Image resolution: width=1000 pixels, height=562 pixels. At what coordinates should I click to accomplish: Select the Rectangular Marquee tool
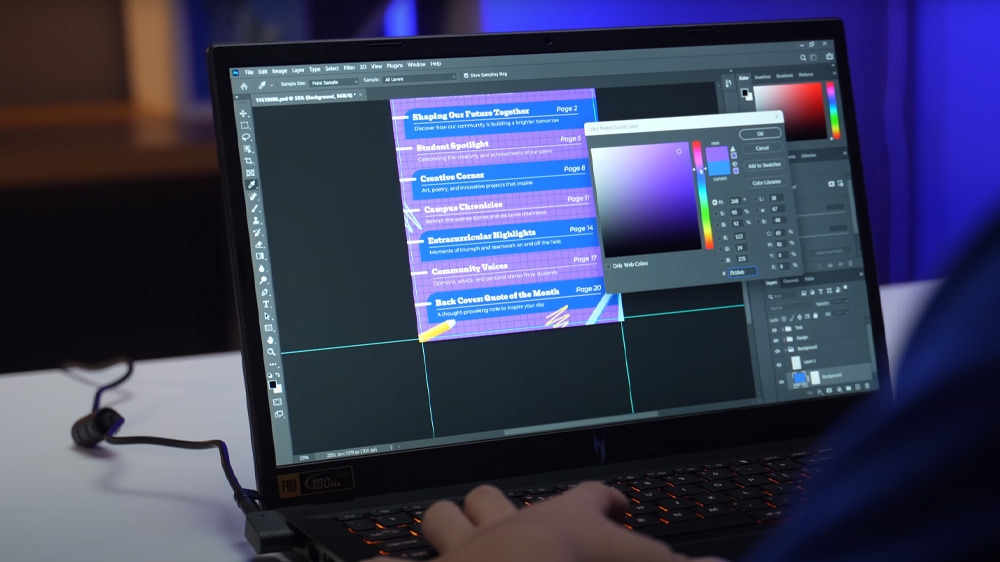[244, 125]
